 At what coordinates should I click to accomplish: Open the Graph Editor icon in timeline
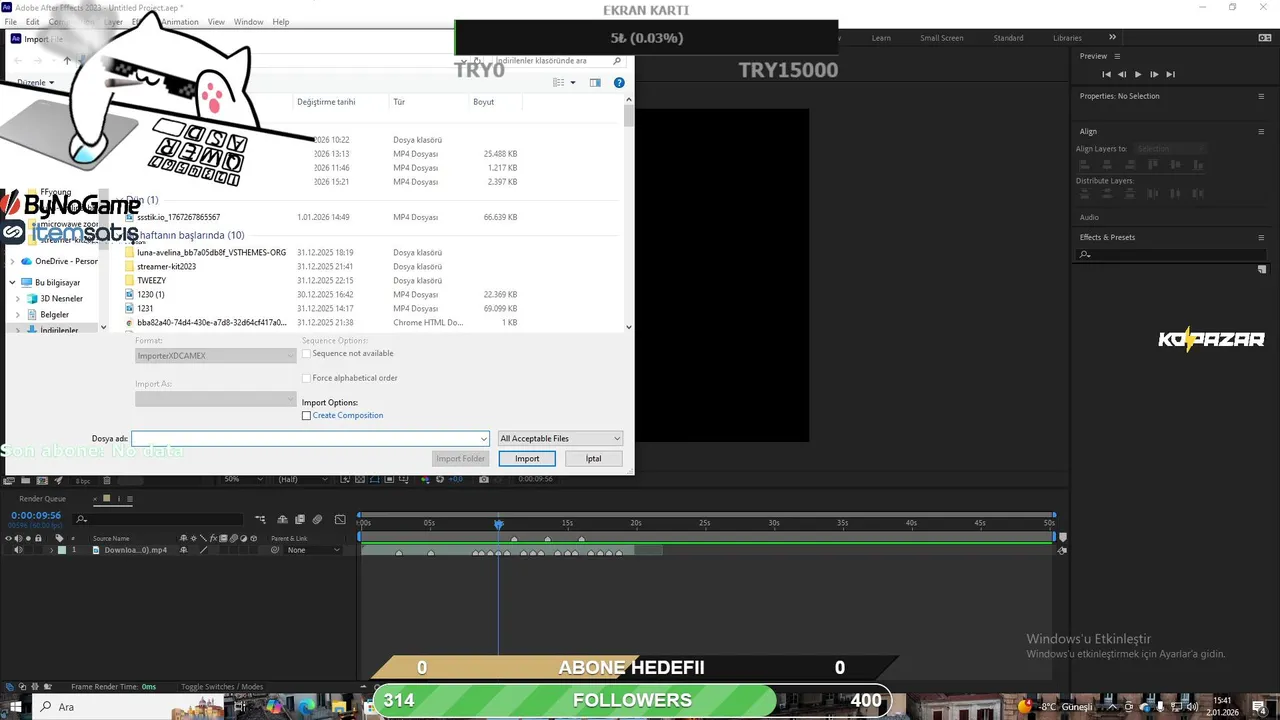(x=340, y=520)
